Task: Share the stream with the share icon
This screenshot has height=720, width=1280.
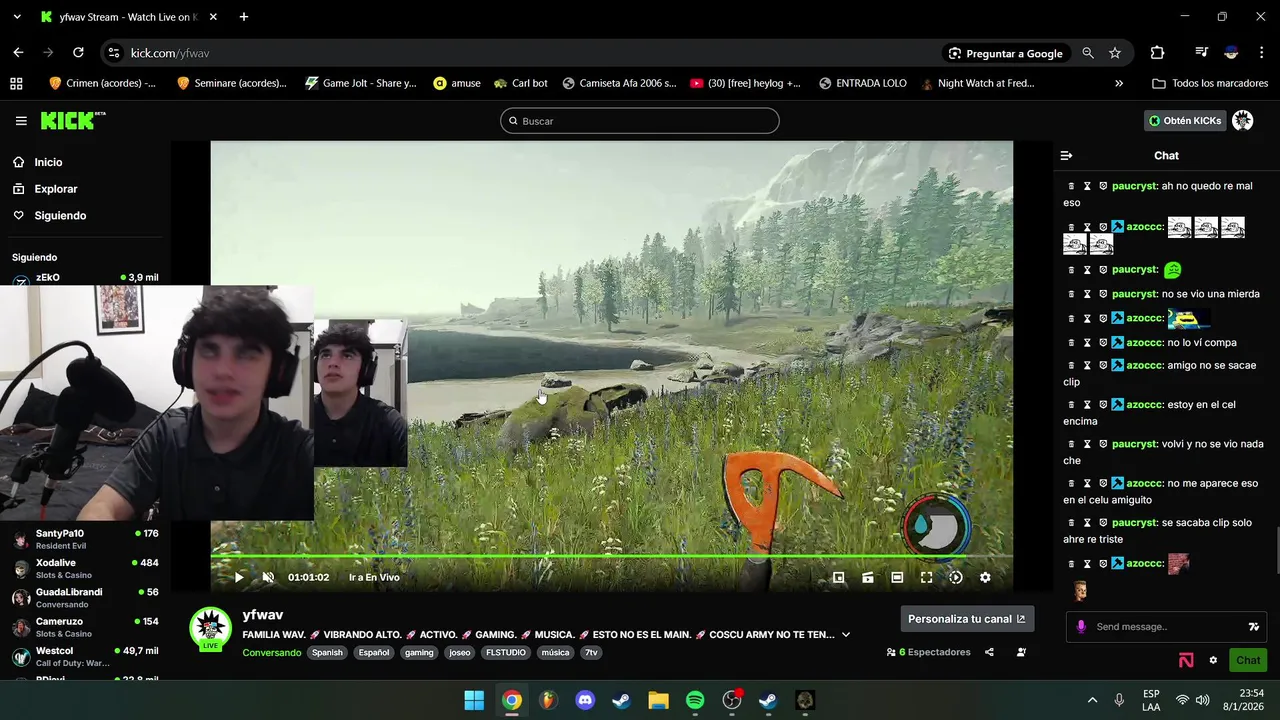Action: (x=989, y=652)
